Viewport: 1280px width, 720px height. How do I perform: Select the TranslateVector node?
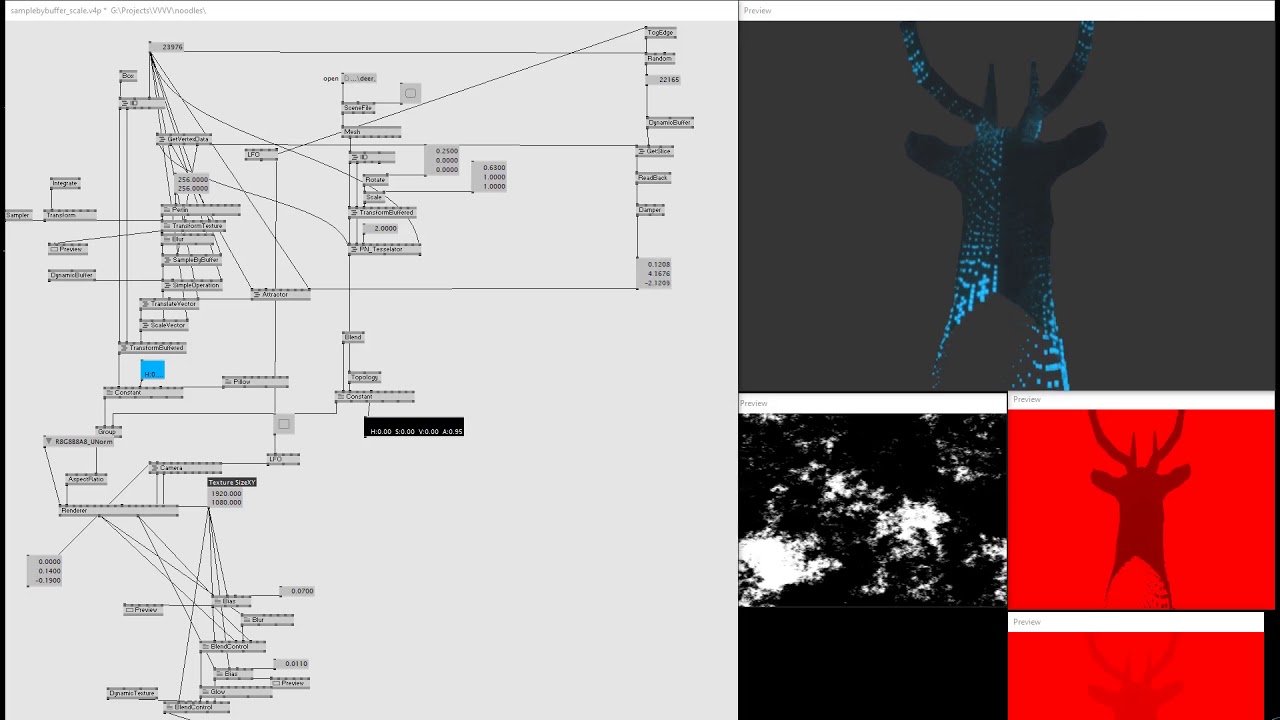pos(169,304)
